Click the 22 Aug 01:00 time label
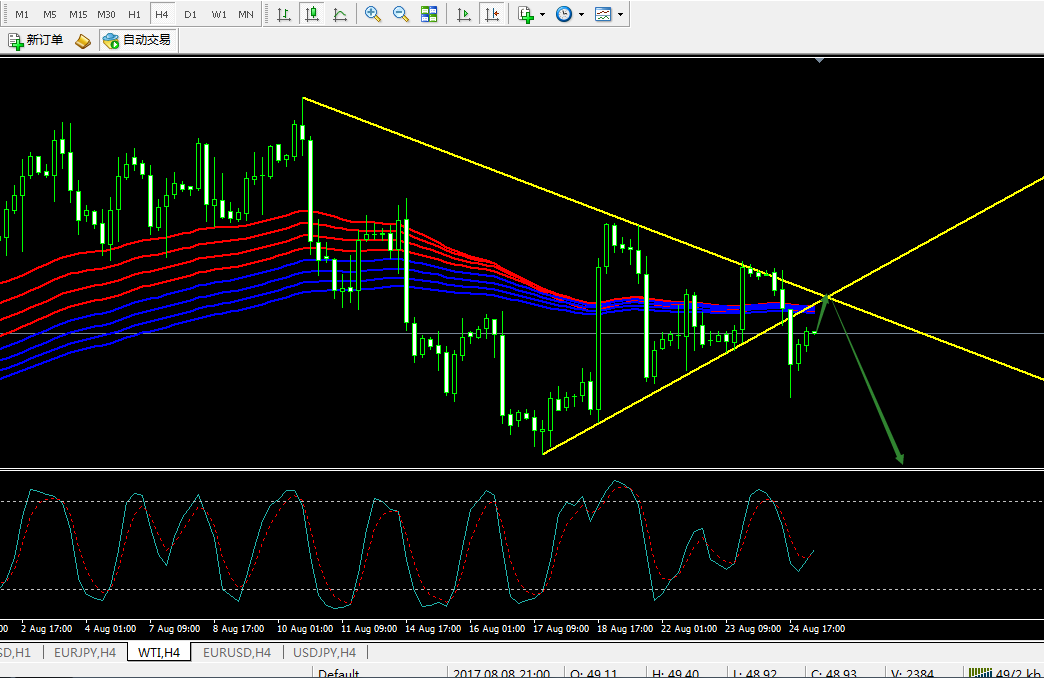The width and height of the screenshot is (1044, 678). point(688,629)
